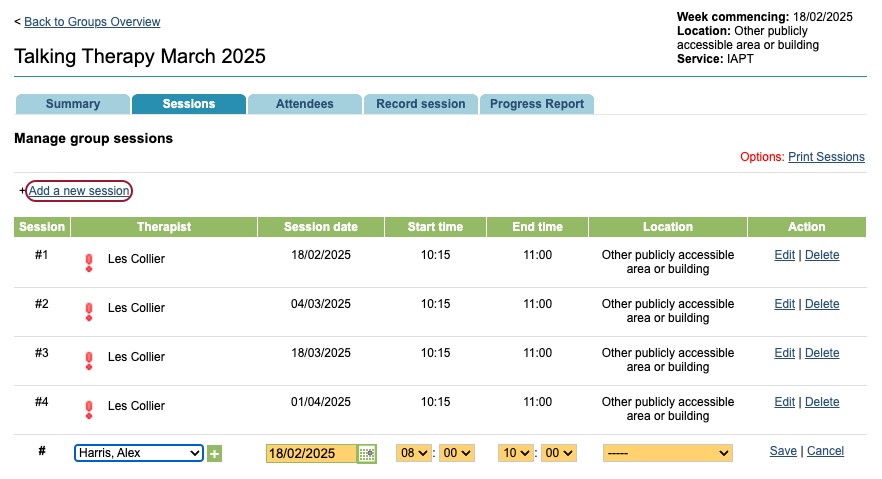
Task: Open the Attendees tab
Action: click(304, 104)
